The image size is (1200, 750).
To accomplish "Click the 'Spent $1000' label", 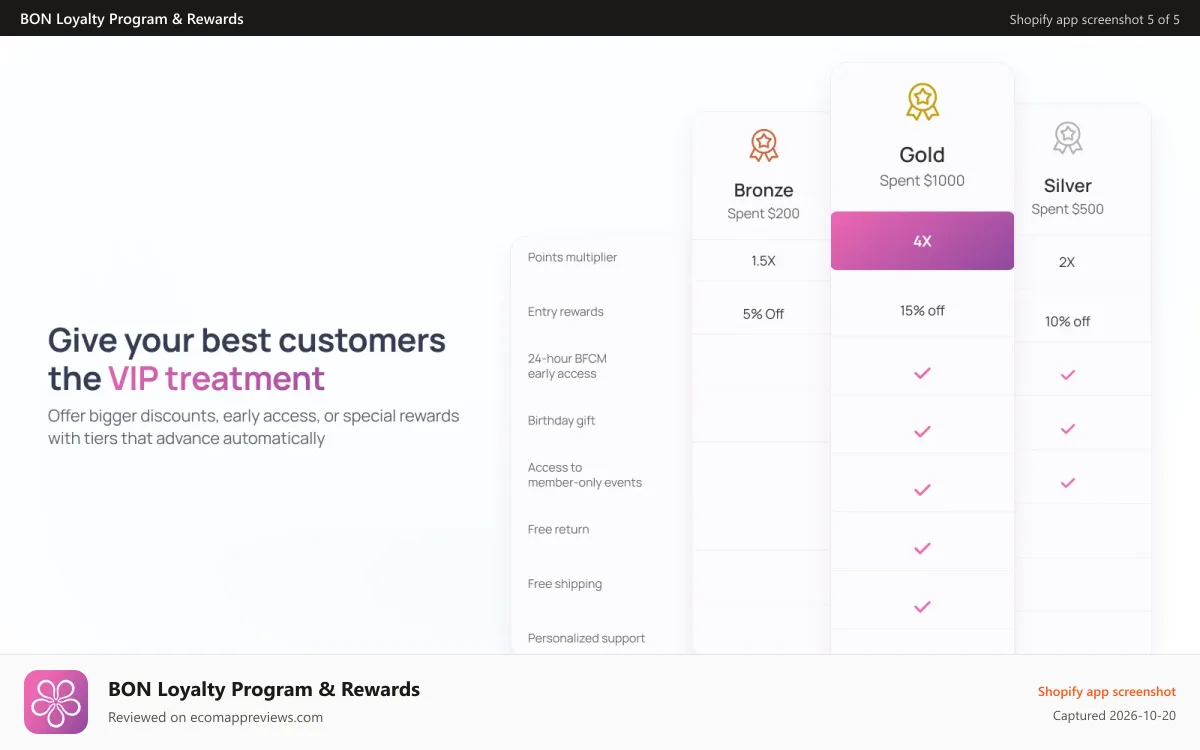I will point(922,181).
